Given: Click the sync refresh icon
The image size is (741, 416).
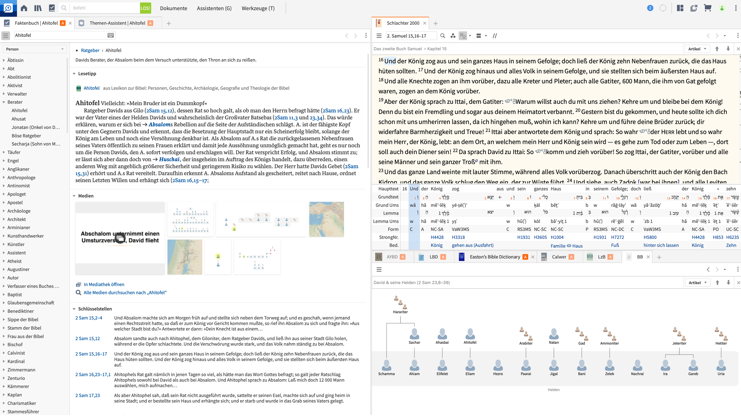Looking at the screenshot, I should (x=693, y=8).
